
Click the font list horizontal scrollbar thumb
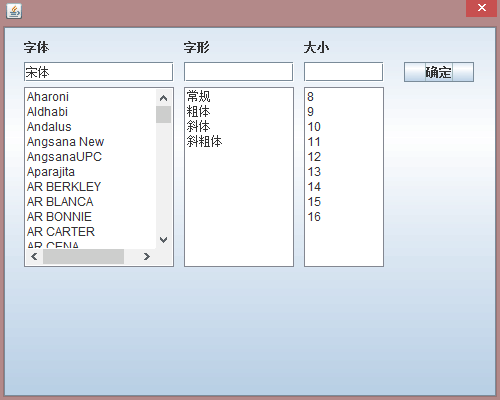point(83,256)
